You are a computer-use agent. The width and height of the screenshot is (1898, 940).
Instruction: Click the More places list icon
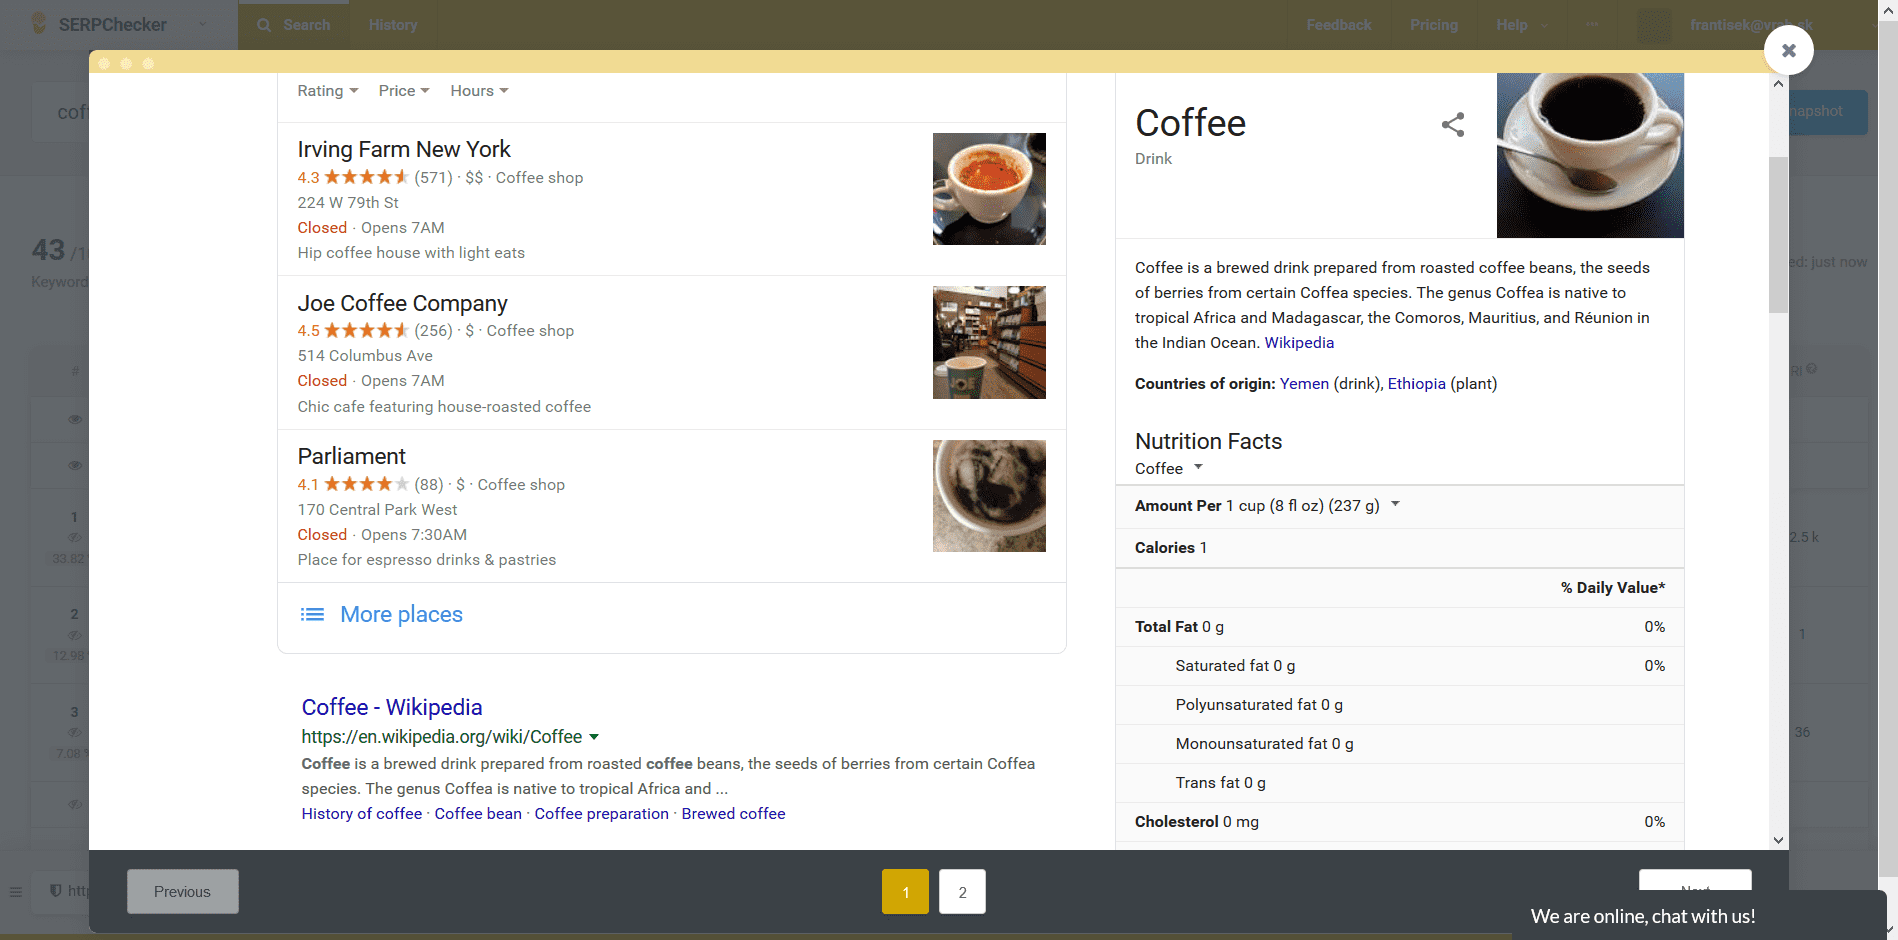[312, 614]
